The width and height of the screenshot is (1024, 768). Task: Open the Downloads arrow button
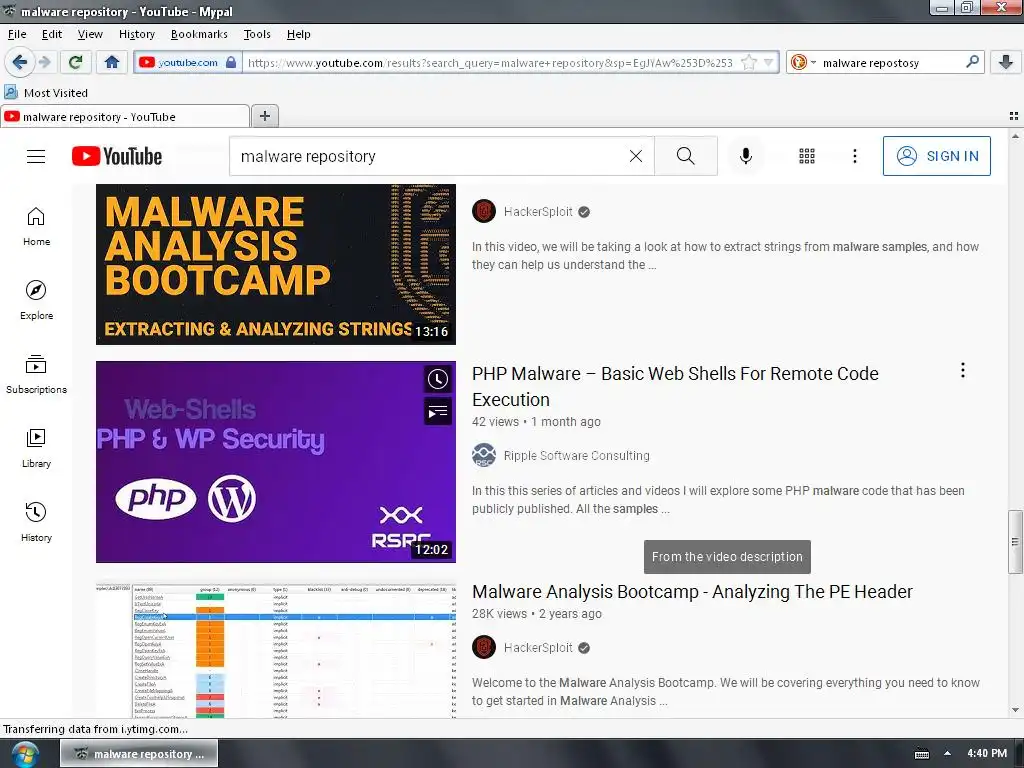click(x=1006, y=62)
